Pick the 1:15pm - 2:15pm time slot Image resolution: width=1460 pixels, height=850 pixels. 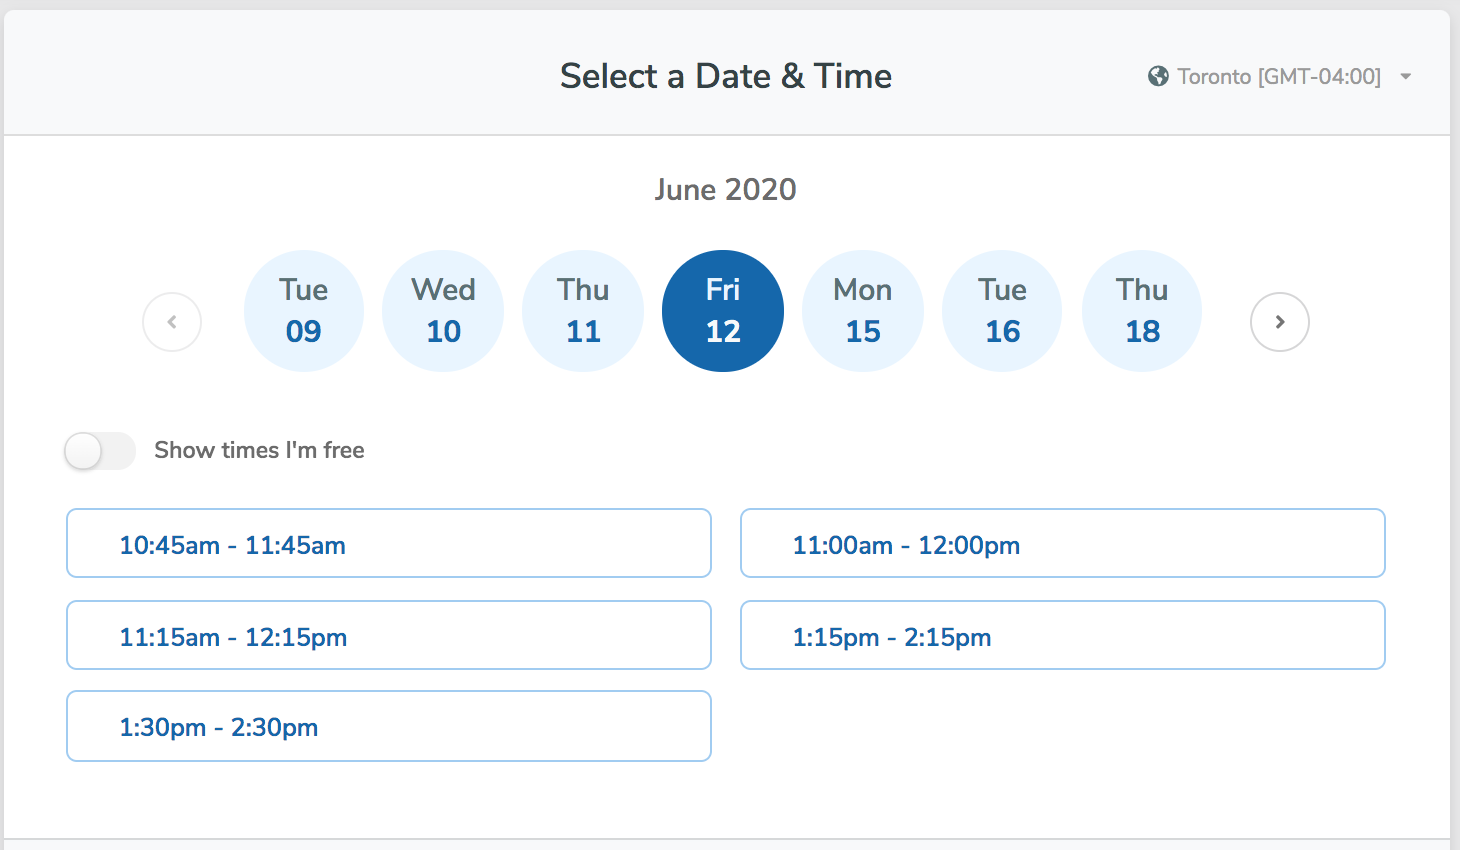[x=1063, y=635]
